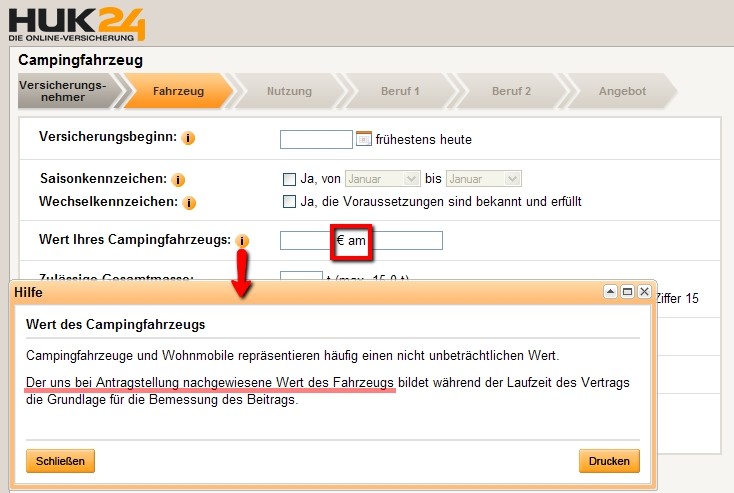
Task: Open info icon next to Wechselkennzeichen
Action: point(189,203)
